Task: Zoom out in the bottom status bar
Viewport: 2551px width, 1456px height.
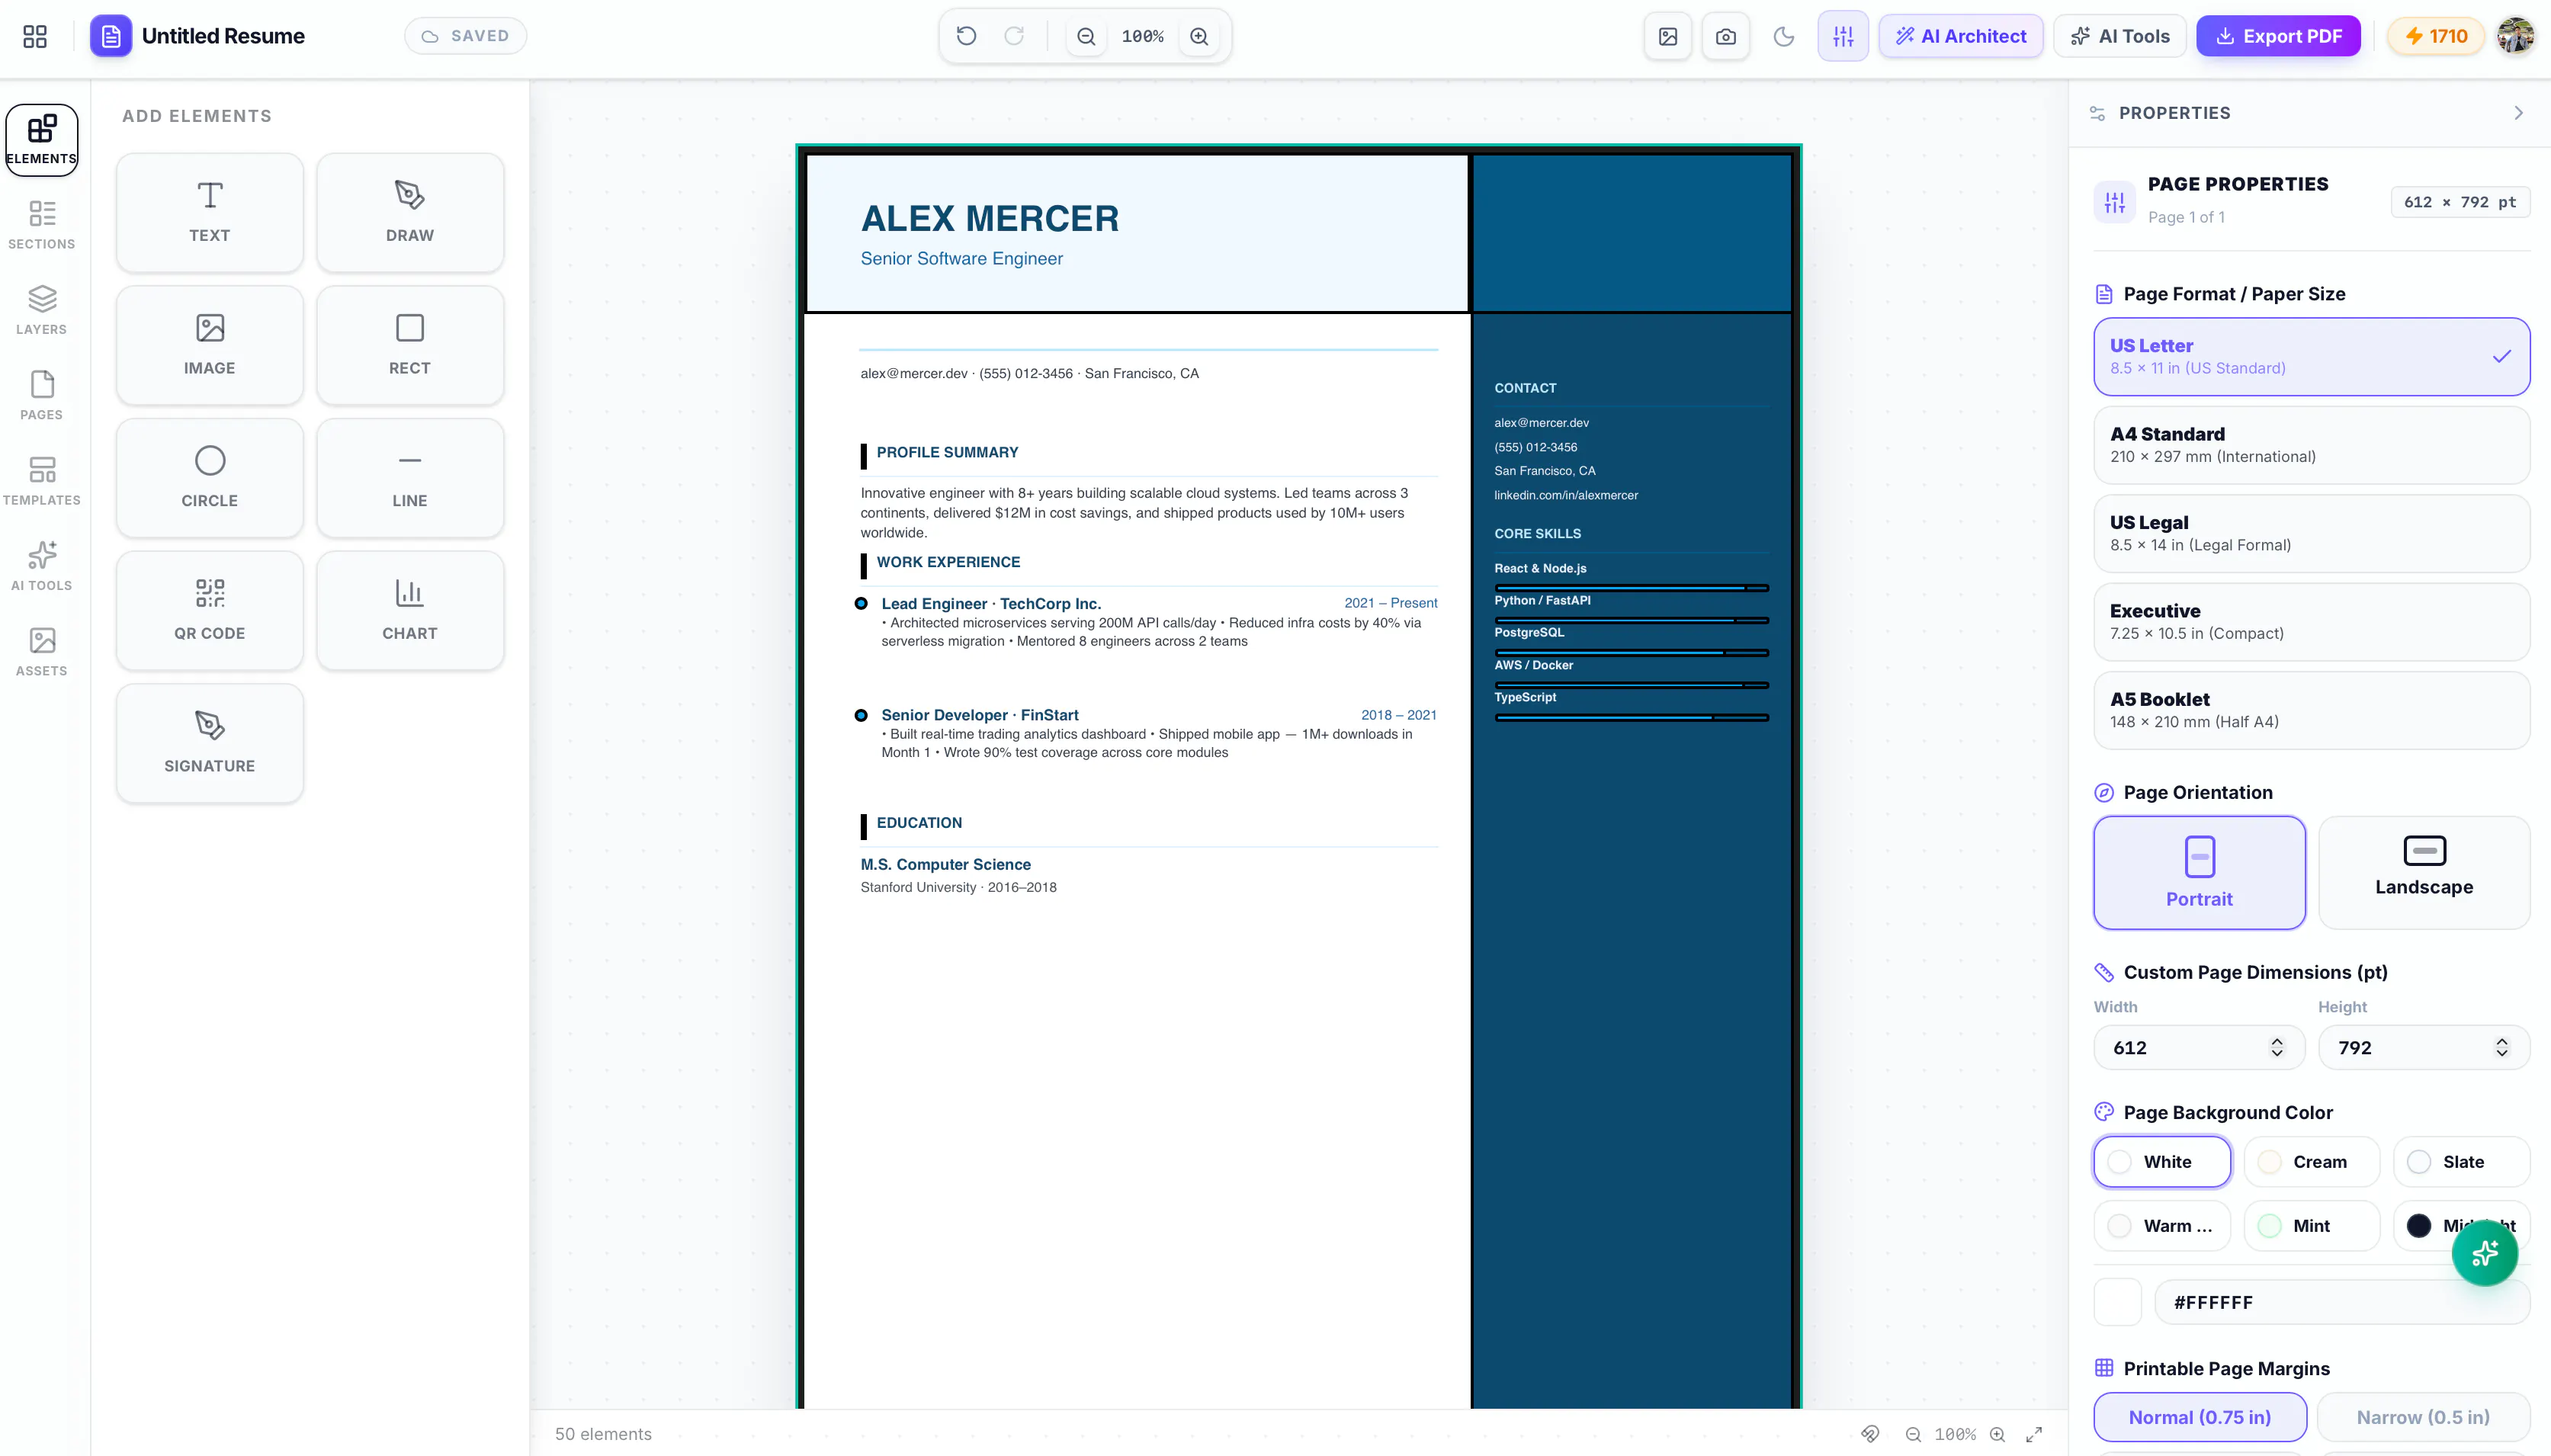Action: pyautogui.click(x=1913, y=1434)
